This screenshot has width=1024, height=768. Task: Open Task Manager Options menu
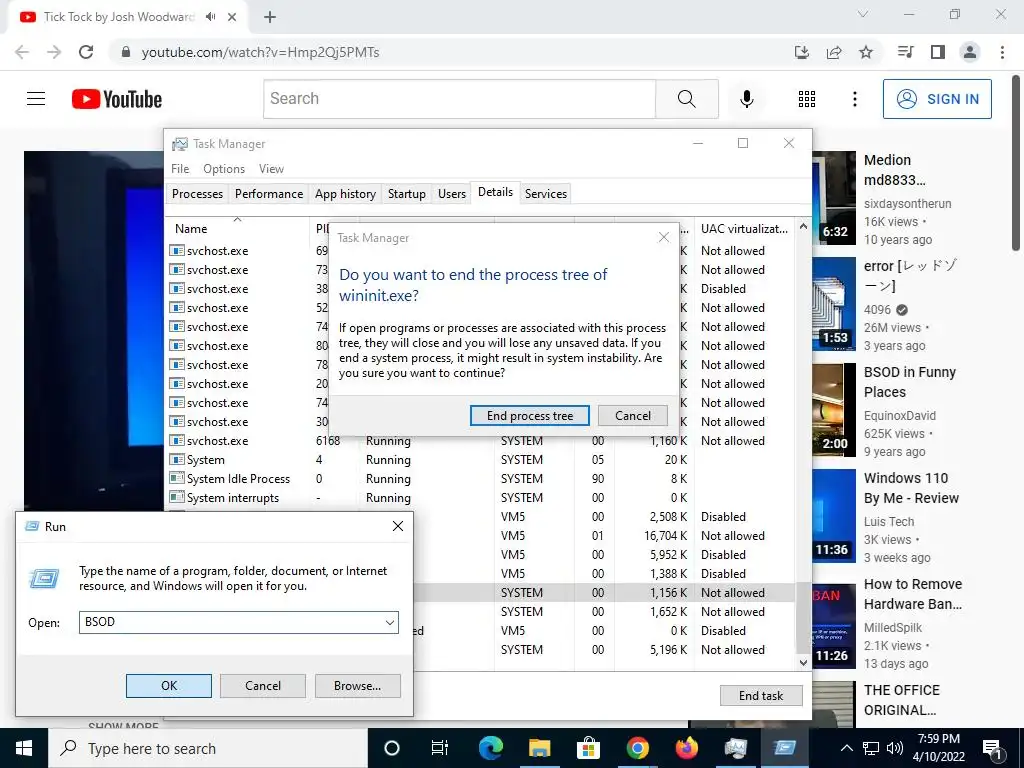click(x=224, y=168)
